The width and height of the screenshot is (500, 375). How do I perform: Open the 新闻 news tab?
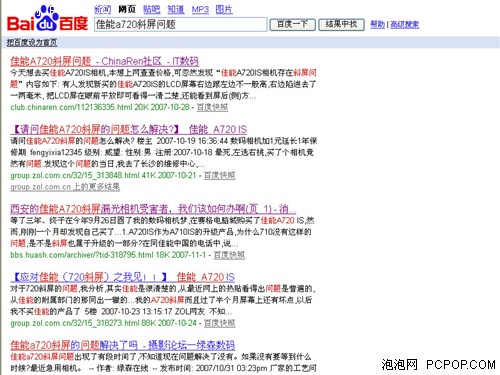(x=102, y=9)
